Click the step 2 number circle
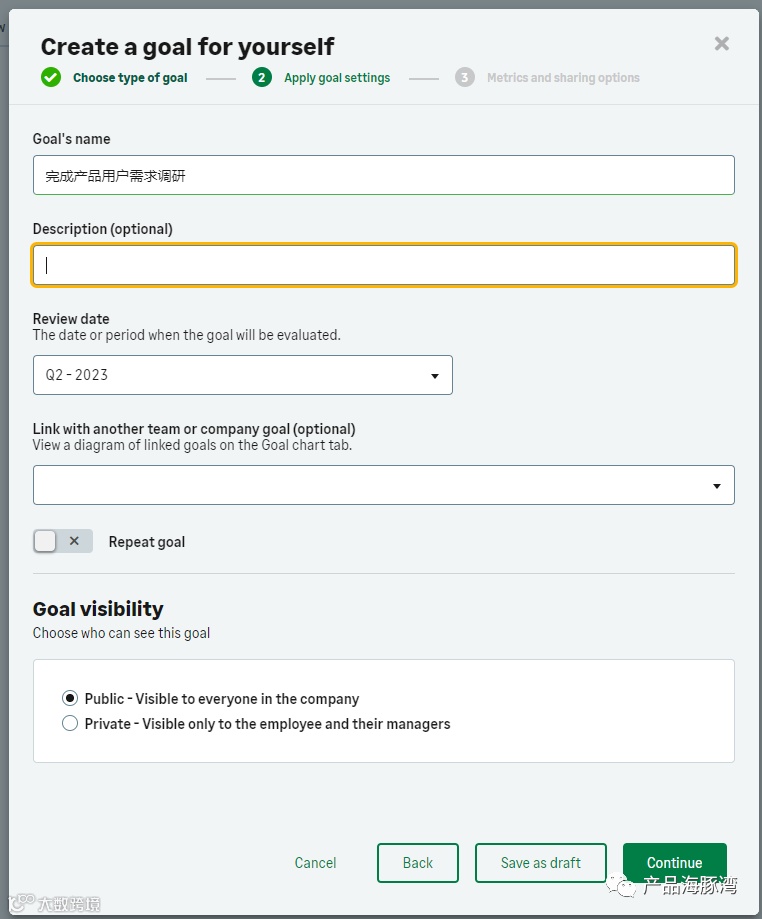Screen dimensions: 762x919 [x=262, y=77]
